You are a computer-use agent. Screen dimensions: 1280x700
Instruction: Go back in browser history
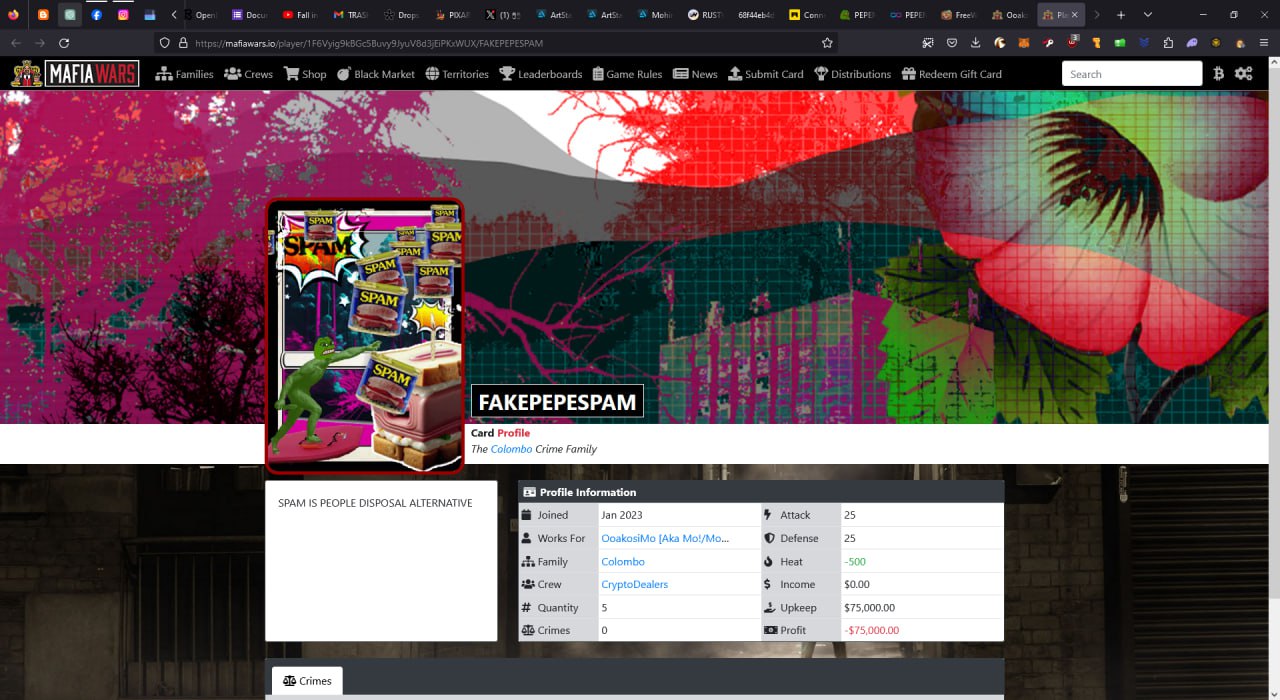click(15, 43)
